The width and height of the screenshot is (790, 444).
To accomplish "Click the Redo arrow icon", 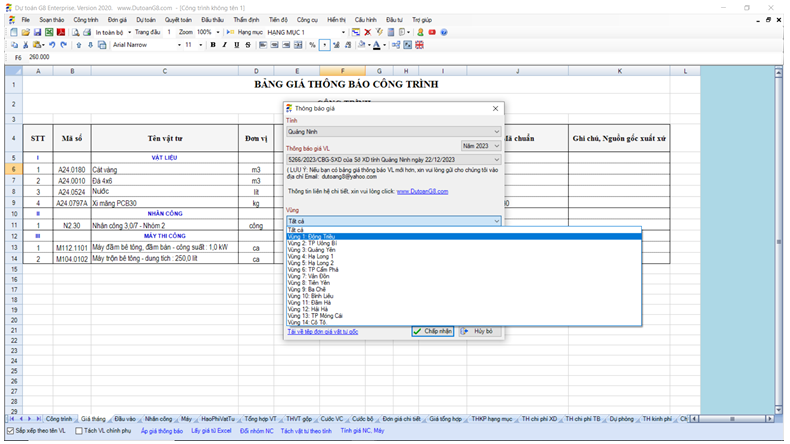I will point(63,45).
